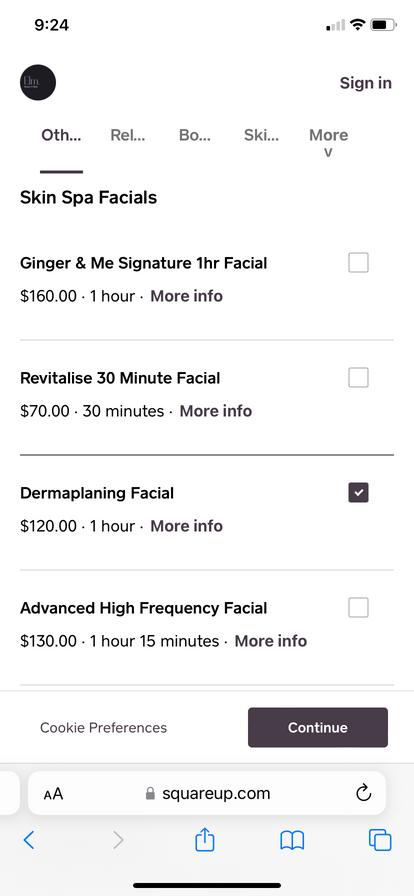414x896 pixels.
Task: Open the Sign in link
Action: [x=366, y=83]
